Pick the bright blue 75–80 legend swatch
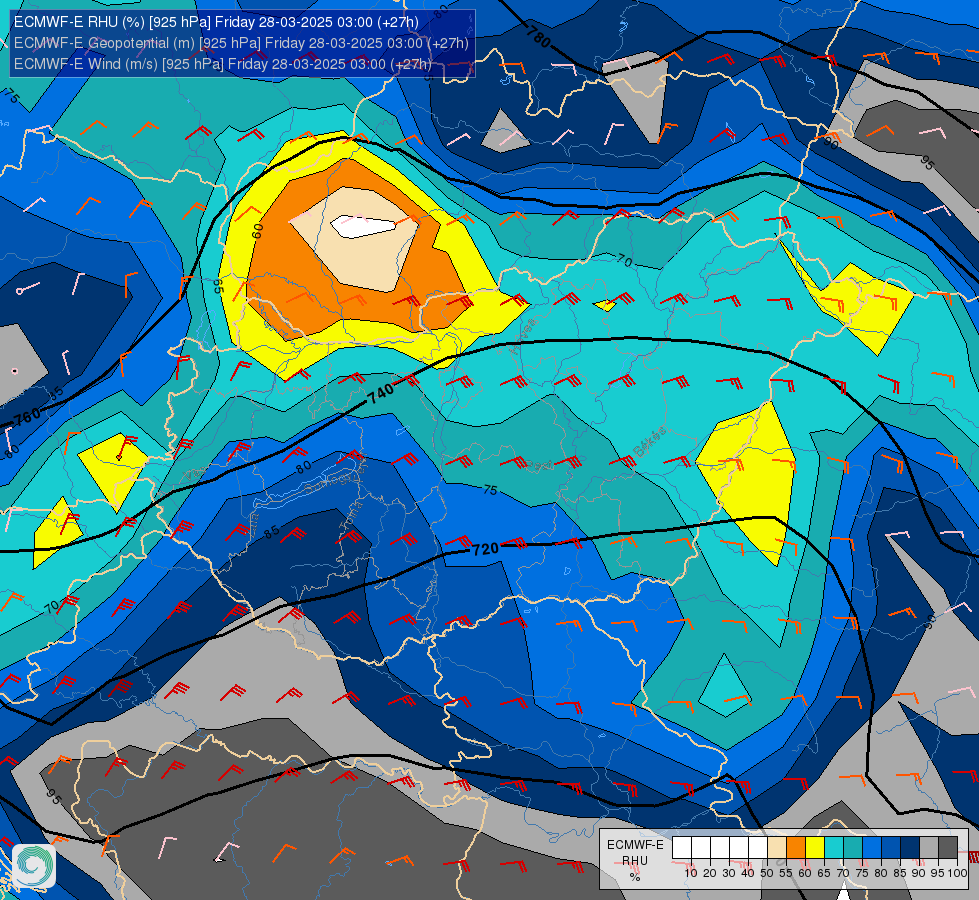 [872, 848]
